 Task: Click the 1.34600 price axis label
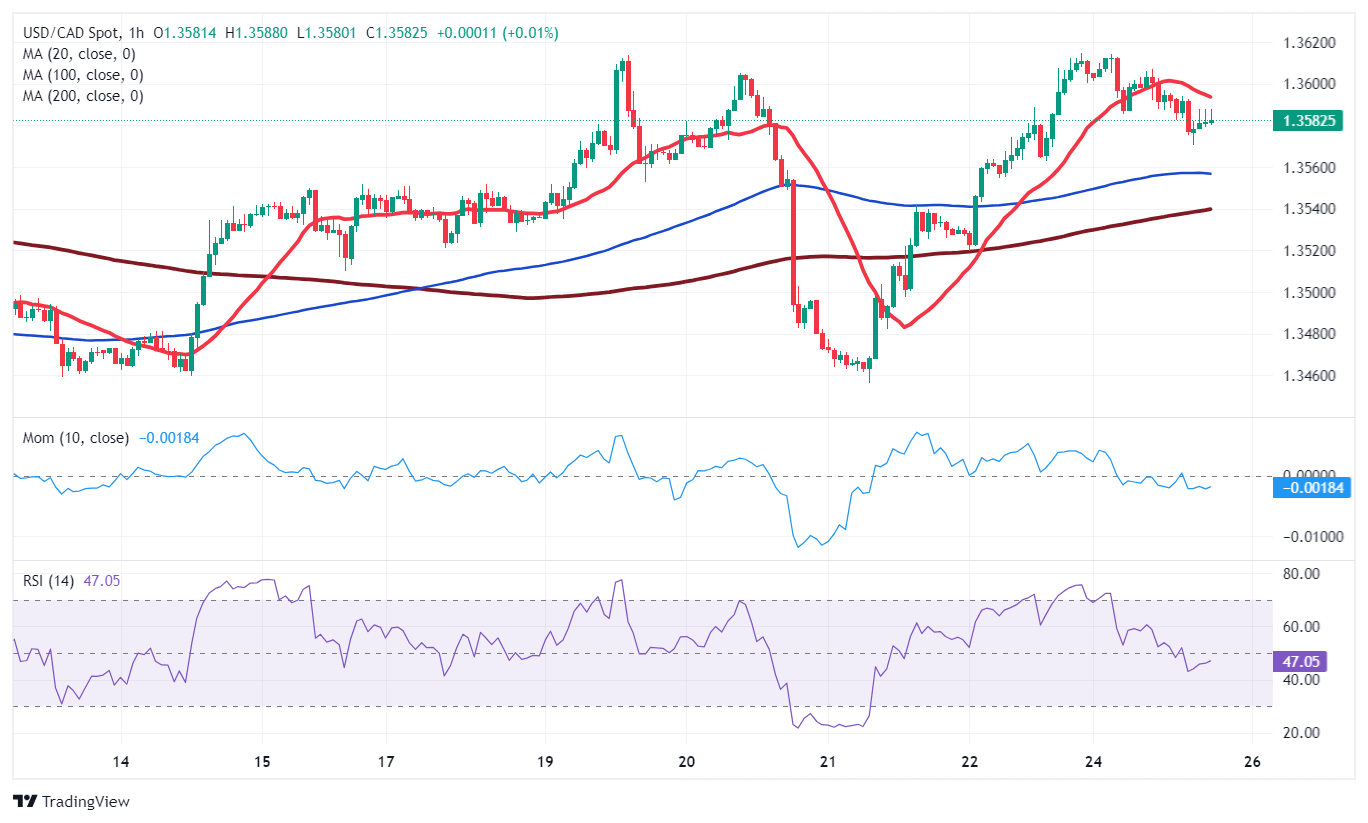tap(1310, 376)
